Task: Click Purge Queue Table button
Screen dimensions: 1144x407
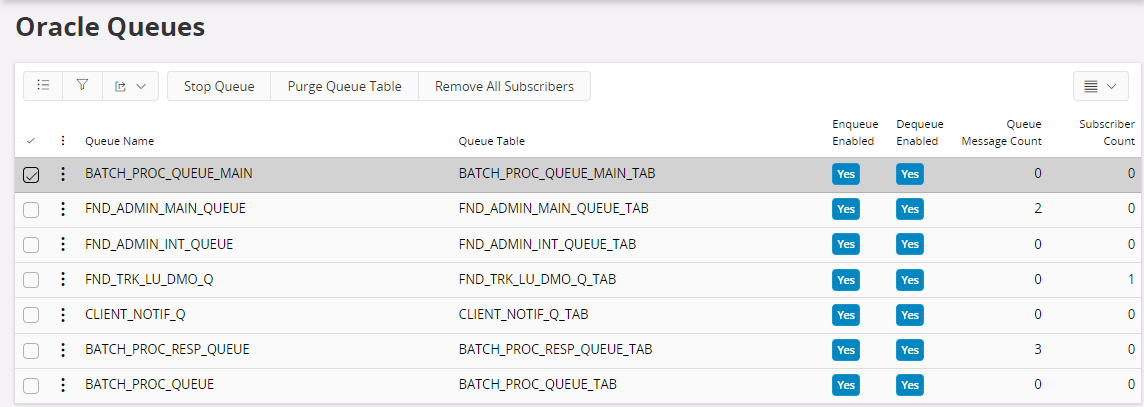Action: 344,86
